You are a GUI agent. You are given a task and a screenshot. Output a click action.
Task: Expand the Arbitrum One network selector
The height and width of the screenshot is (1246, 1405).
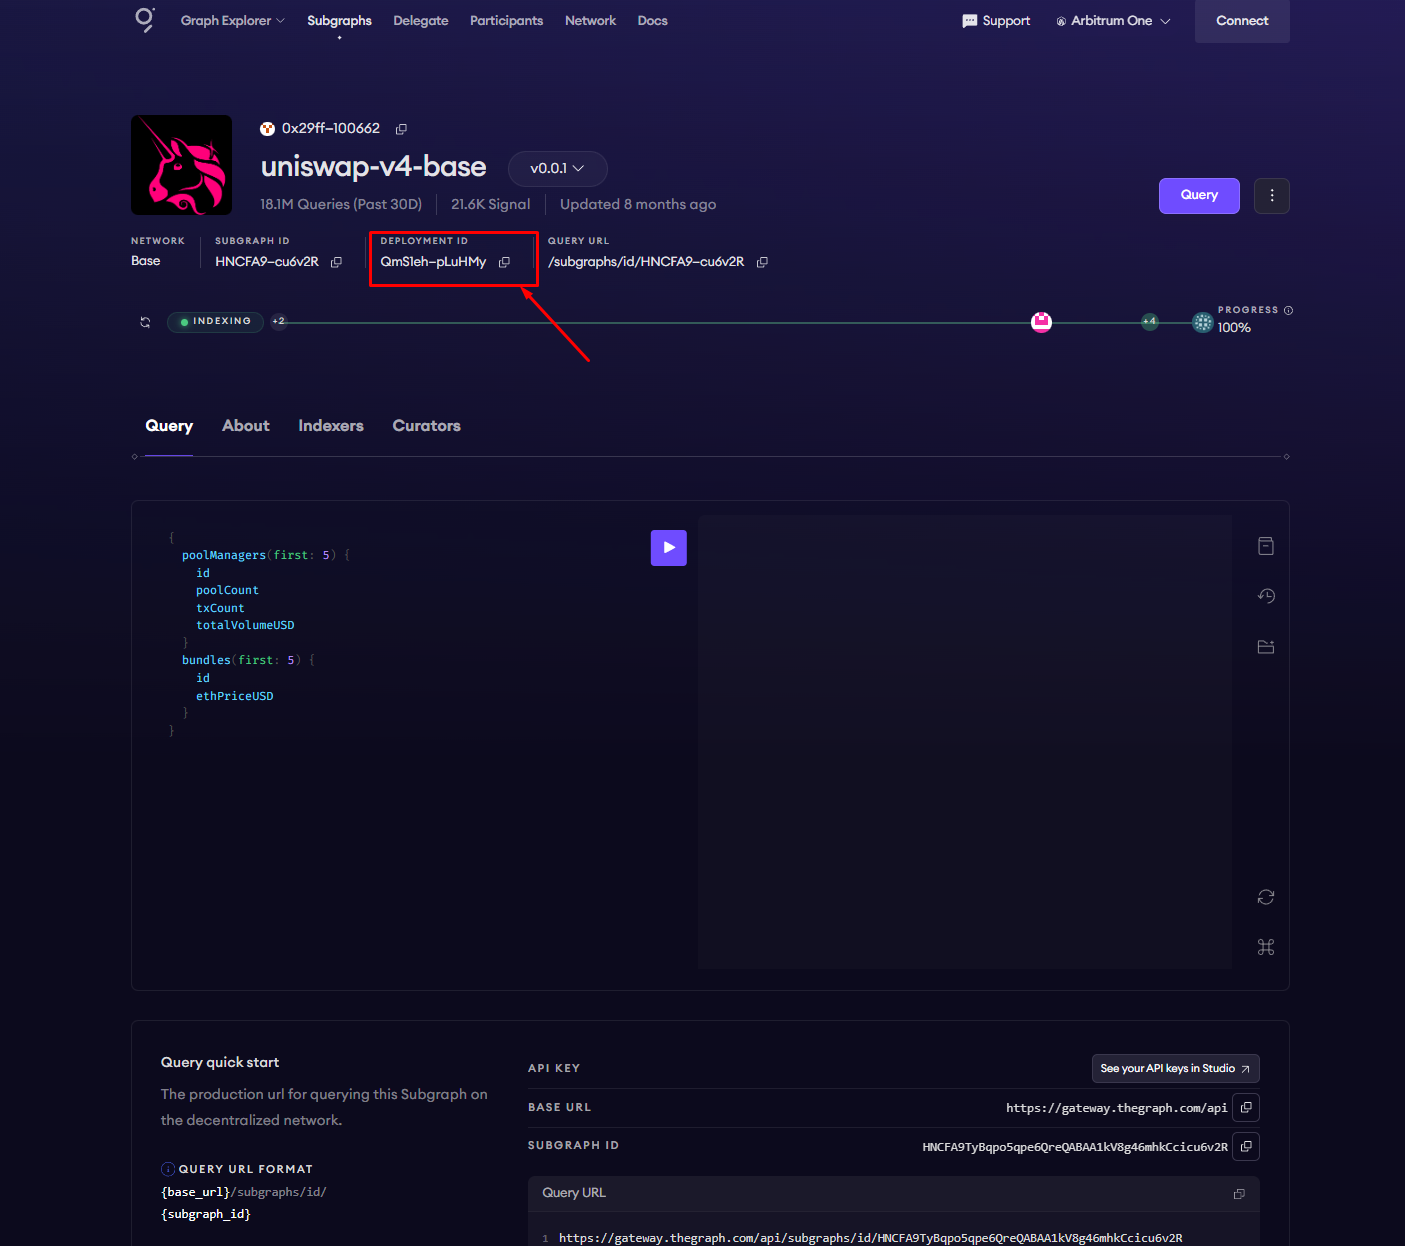pyautogui.click(x=1113, y=21)
